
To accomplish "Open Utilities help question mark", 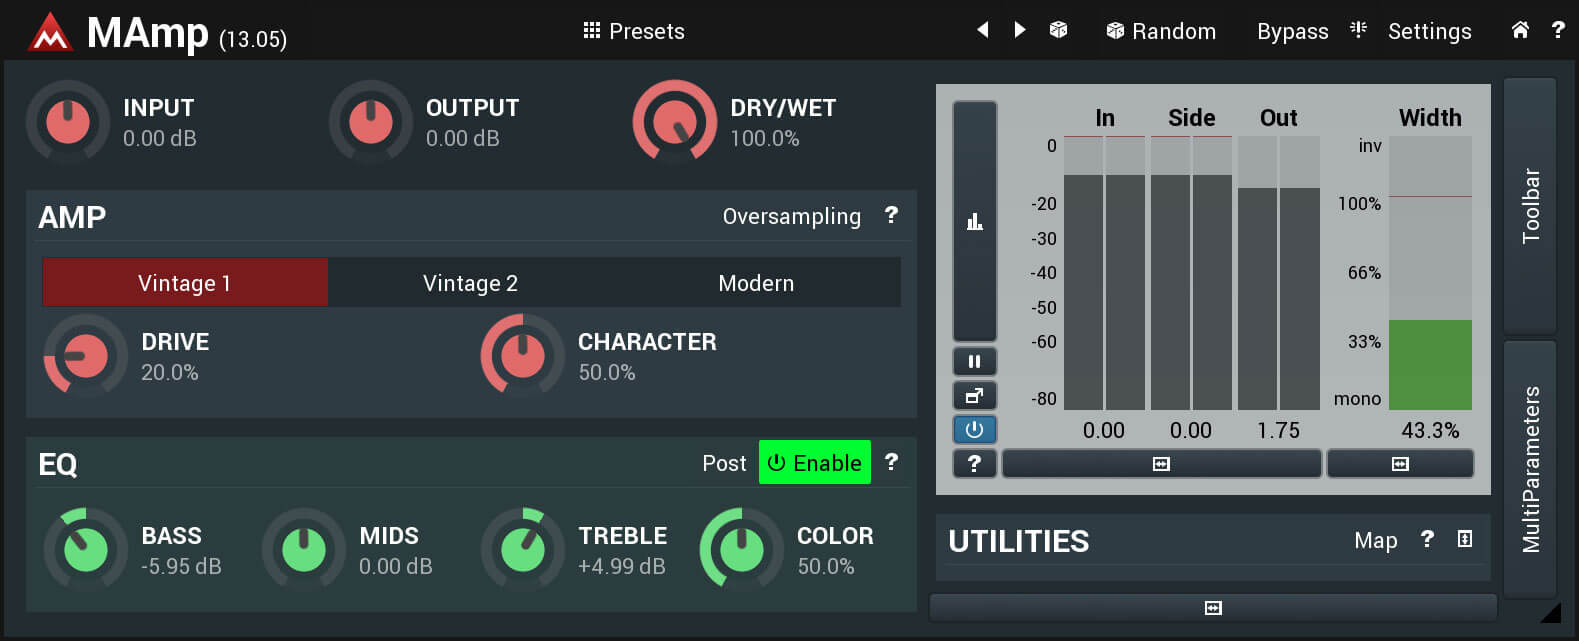I will [x=1427, y=539].
